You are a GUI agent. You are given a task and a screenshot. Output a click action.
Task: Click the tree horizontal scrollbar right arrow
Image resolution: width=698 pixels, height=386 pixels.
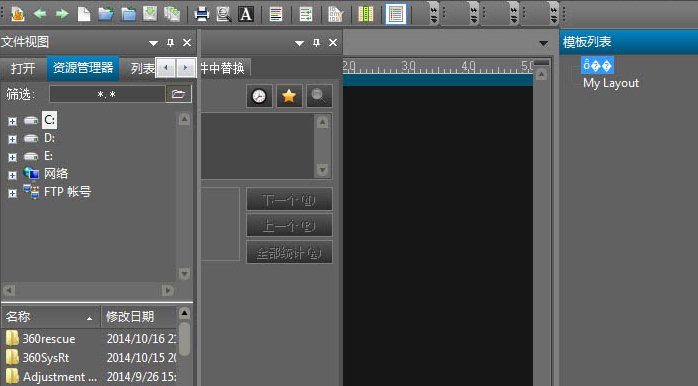pos(168,291)
